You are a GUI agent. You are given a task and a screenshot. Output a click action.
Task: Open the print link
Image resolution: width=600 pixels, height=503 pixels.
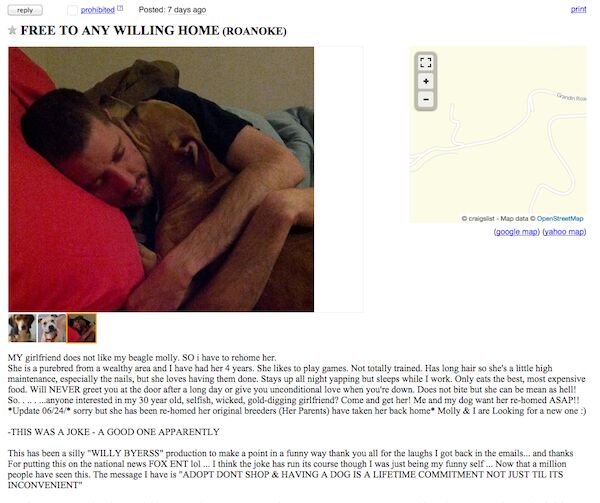[578, 9]
